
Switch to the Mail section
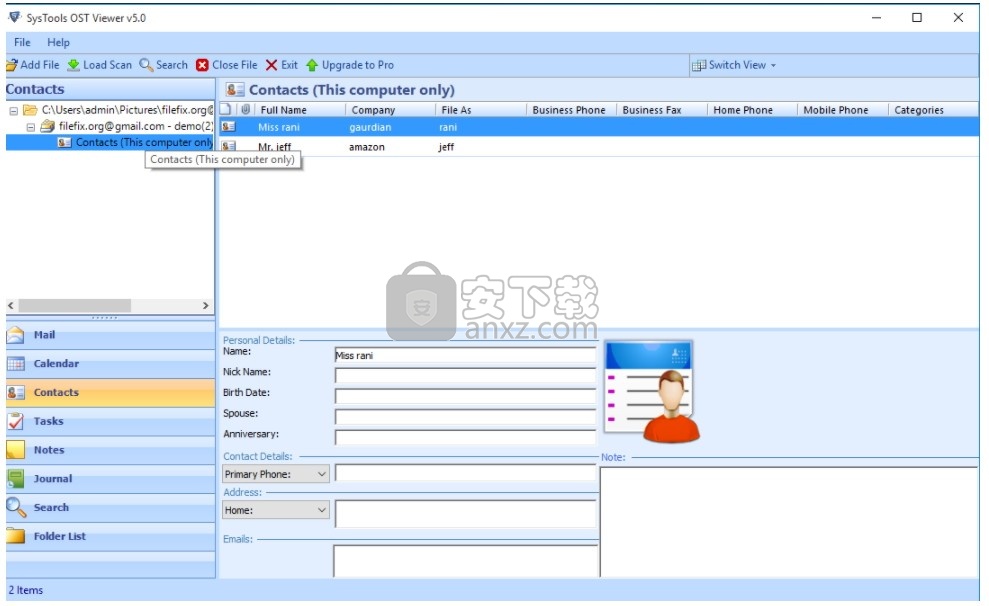110,335
